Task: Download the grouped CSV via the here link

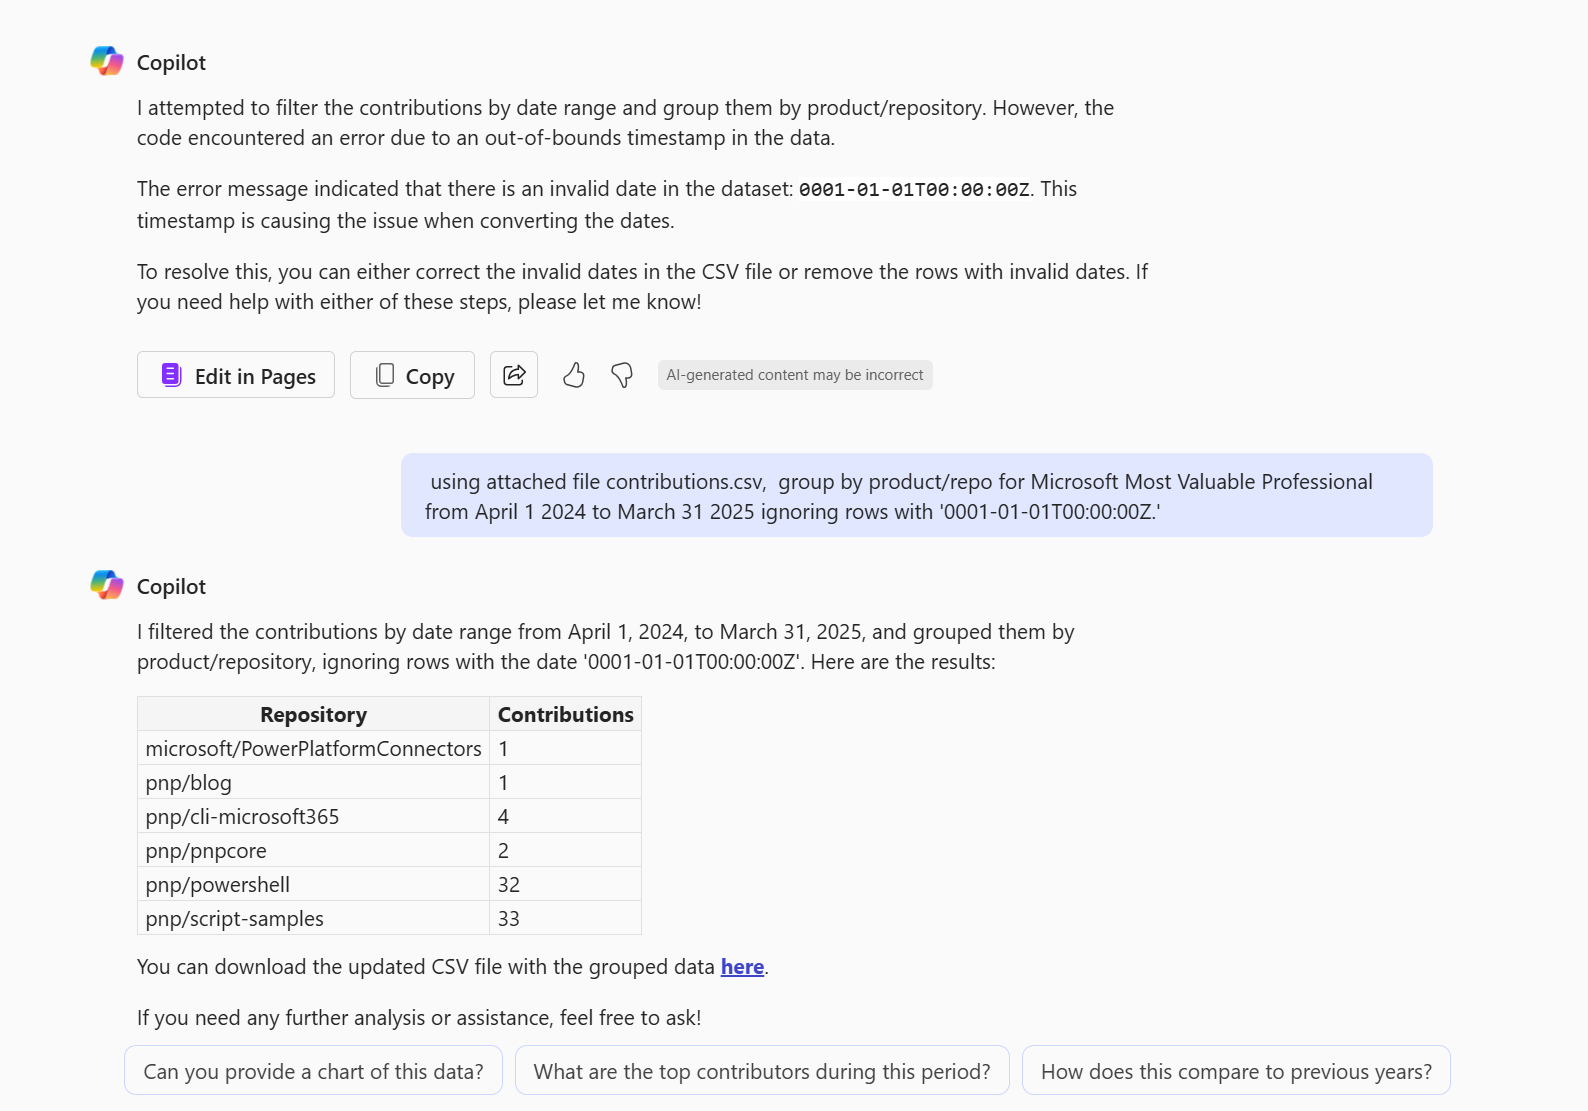Action: 742,967
